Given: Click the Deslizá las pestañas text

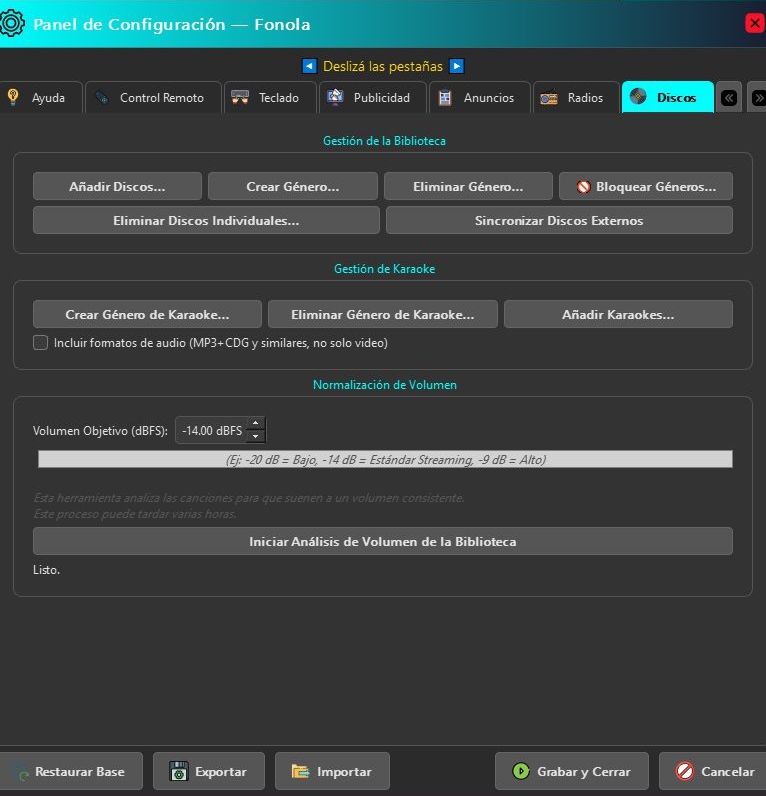Looking at the screenshot, I should (383, 66).
